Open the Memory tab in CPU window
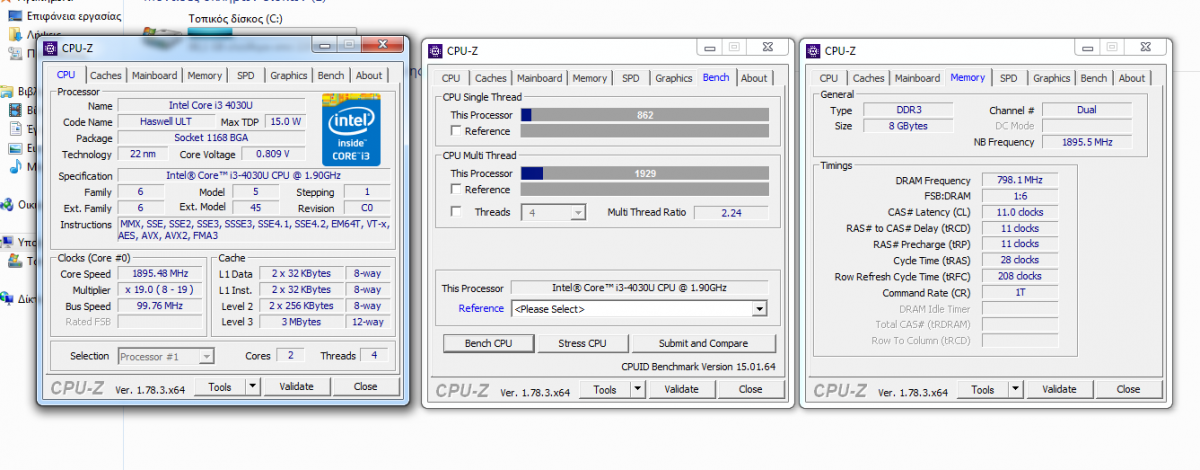Image resolution: width=1200 pixels, height=470 pixels. pos(205,75)
